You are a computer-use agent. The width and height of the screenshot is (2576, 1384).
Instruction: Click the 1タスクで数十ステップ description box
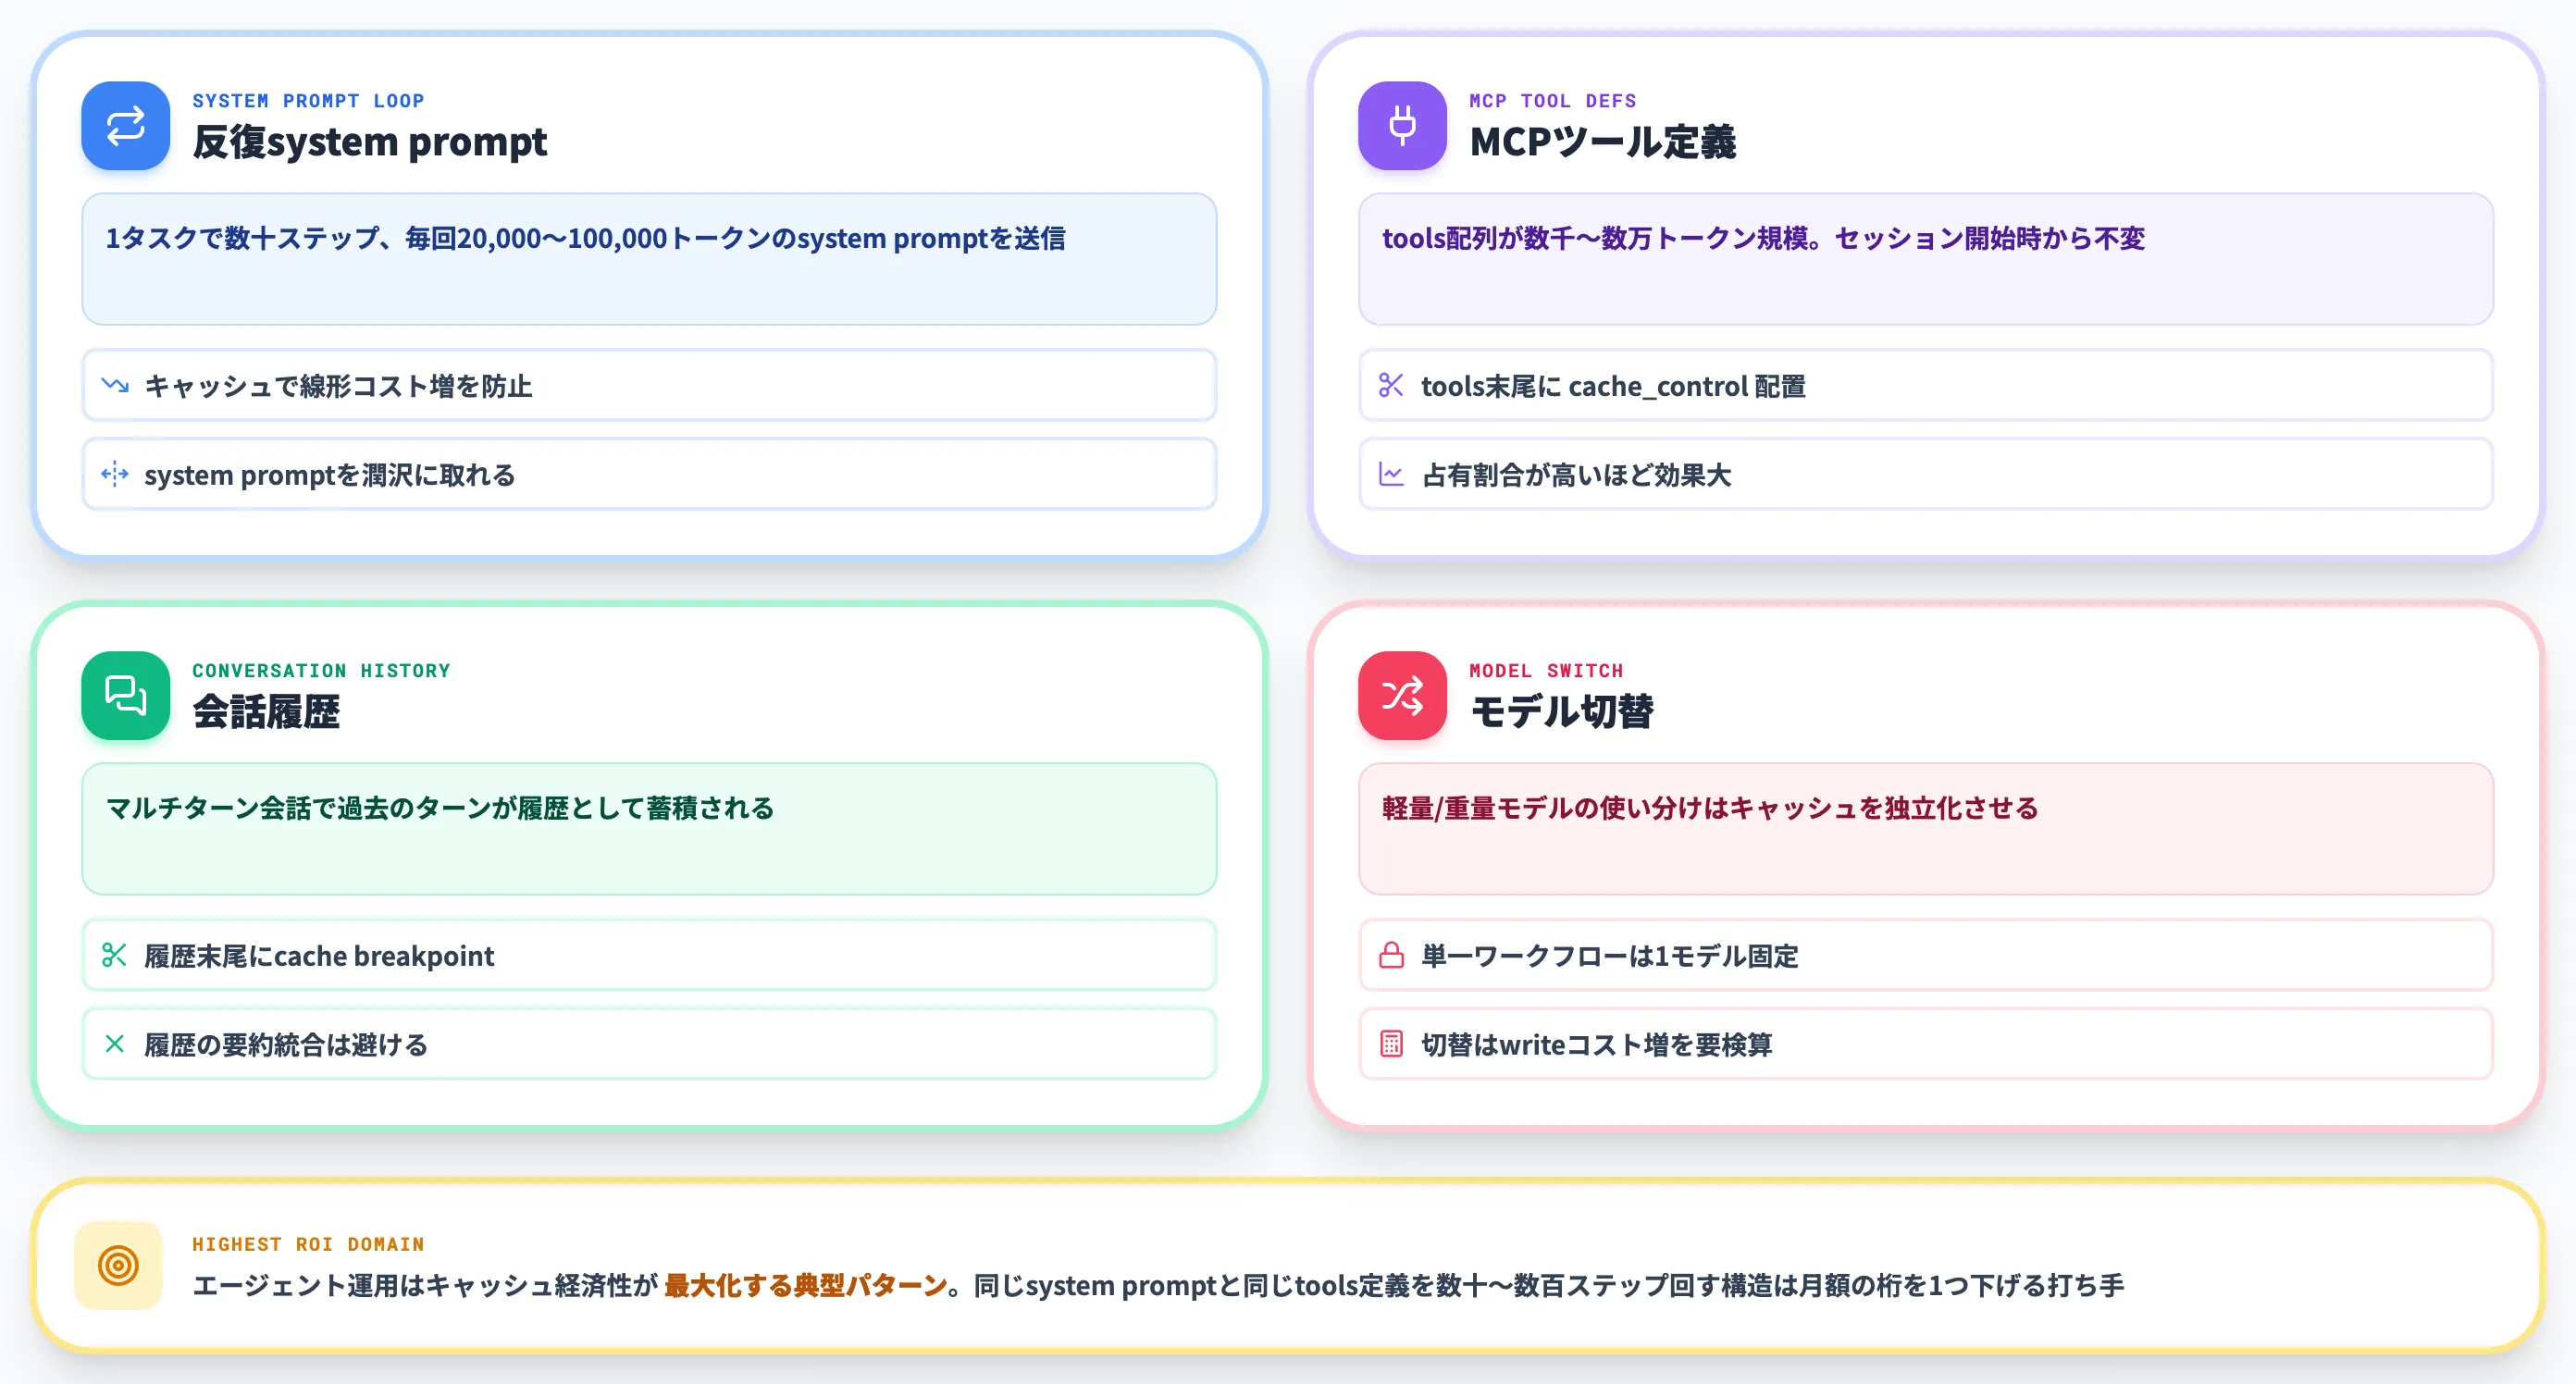coord(649,259)
